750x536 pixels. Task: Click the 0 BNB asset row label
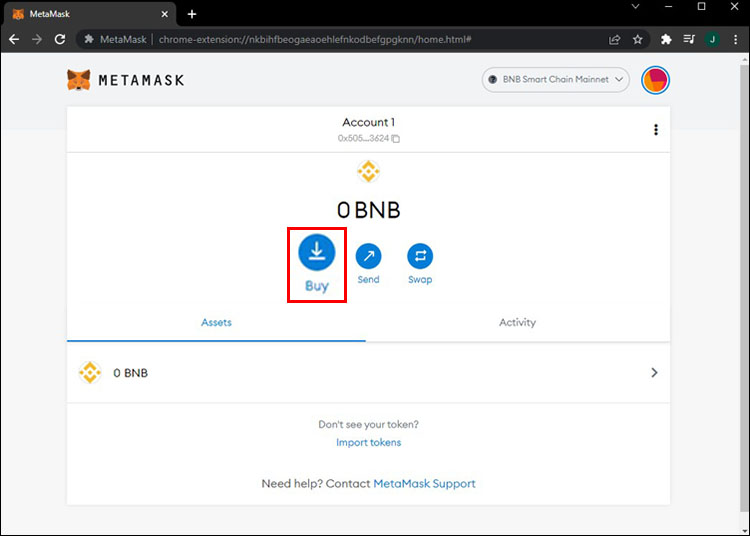(x=130, y=373)
